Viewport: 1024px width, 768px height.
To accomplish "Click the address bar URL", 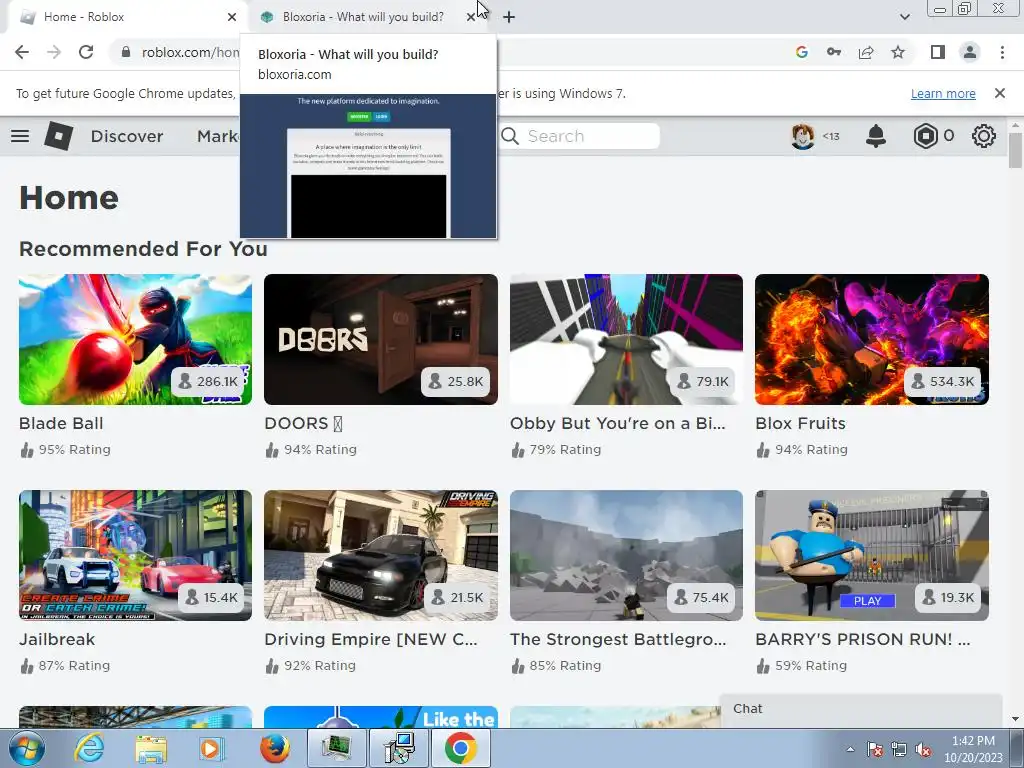I will (189, 52).
